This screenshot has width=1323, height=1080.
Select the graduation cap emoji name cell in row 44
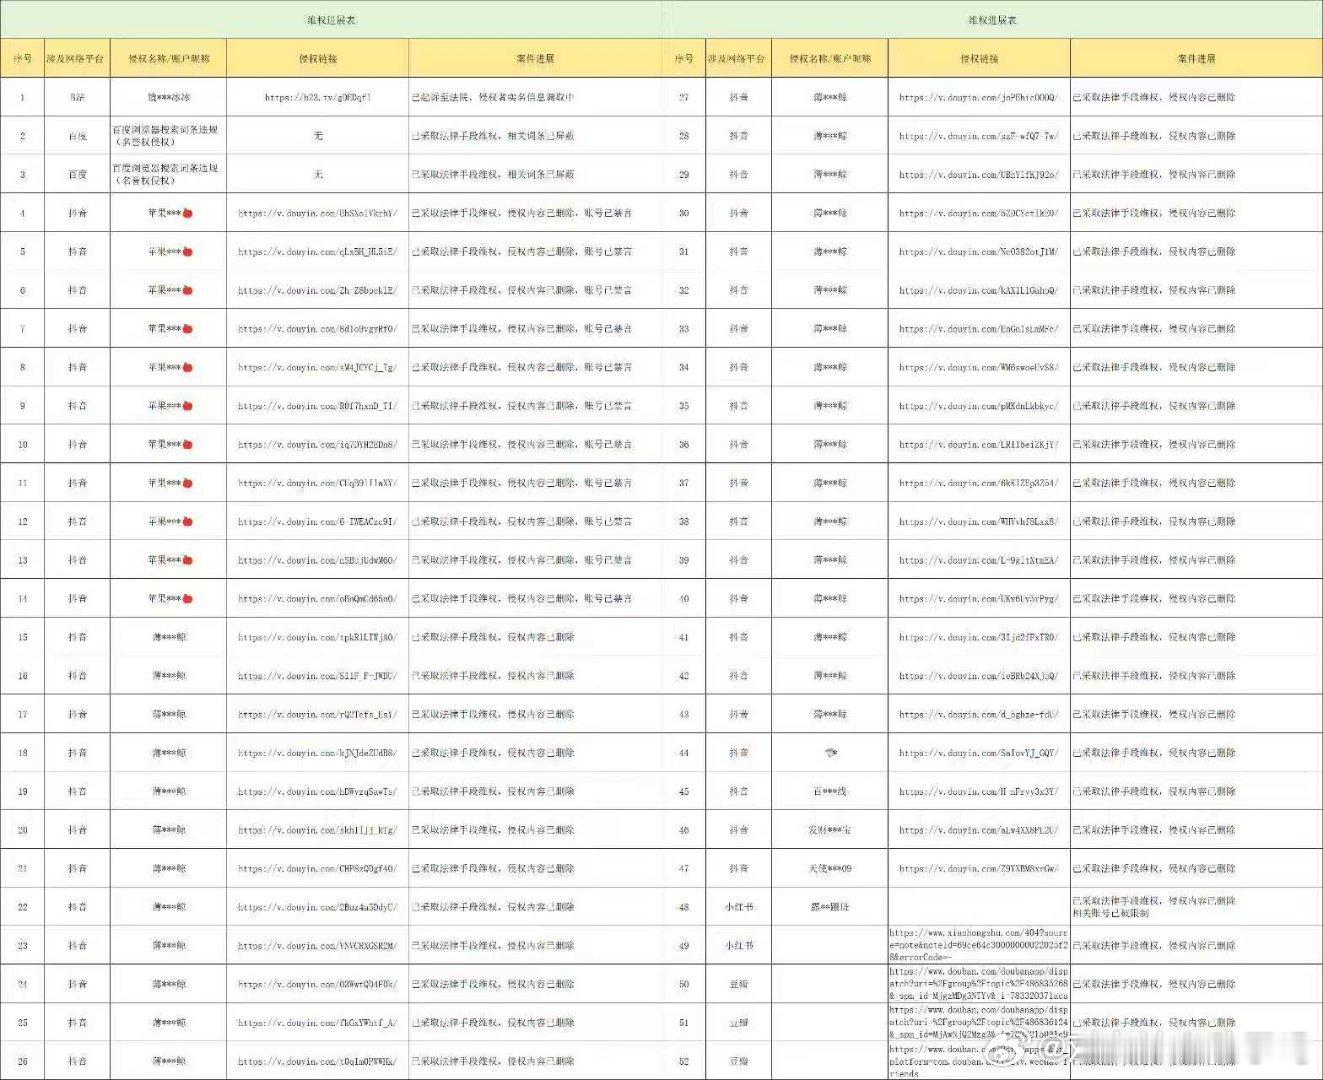829,752
